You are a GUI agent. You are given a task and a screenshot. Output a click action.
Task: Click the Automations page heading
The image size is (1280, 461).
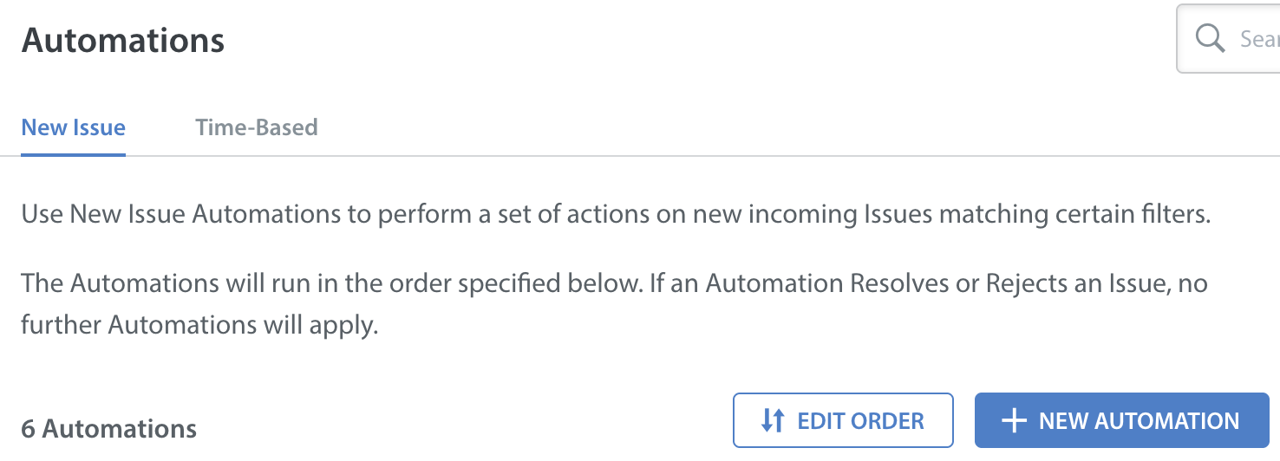click(x=122, y=41)
